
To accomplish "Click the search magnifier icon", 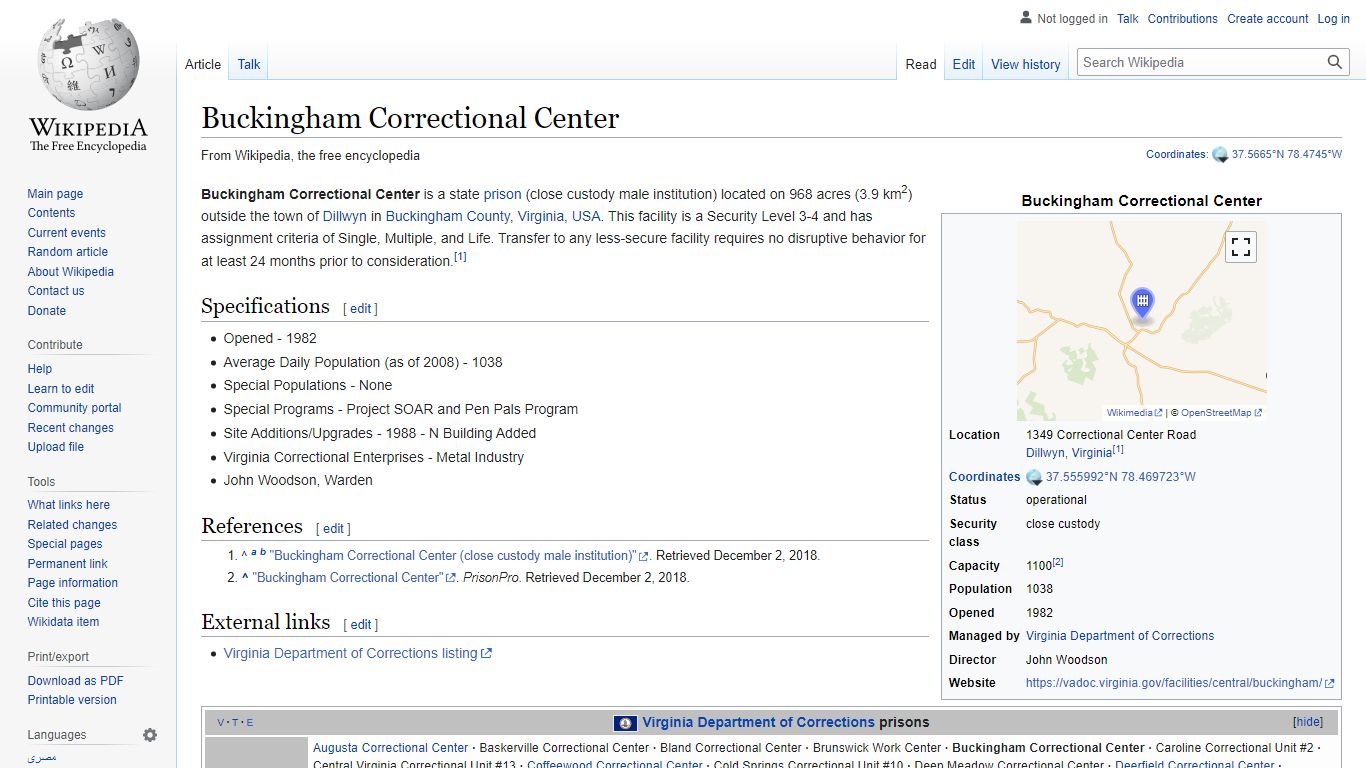I will [1335, 62].
